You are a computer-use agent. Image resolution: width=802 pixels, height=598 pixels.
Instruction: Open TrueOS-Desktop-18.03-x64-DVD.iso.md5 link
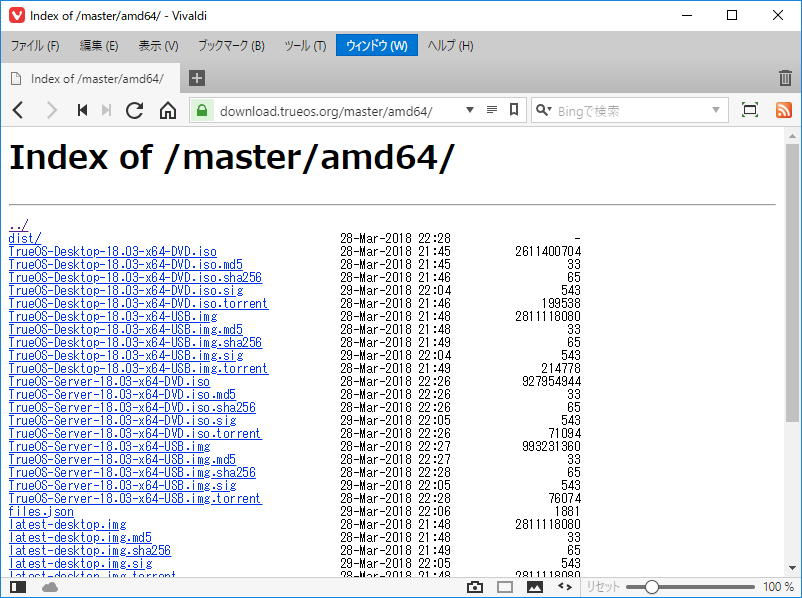125,264
